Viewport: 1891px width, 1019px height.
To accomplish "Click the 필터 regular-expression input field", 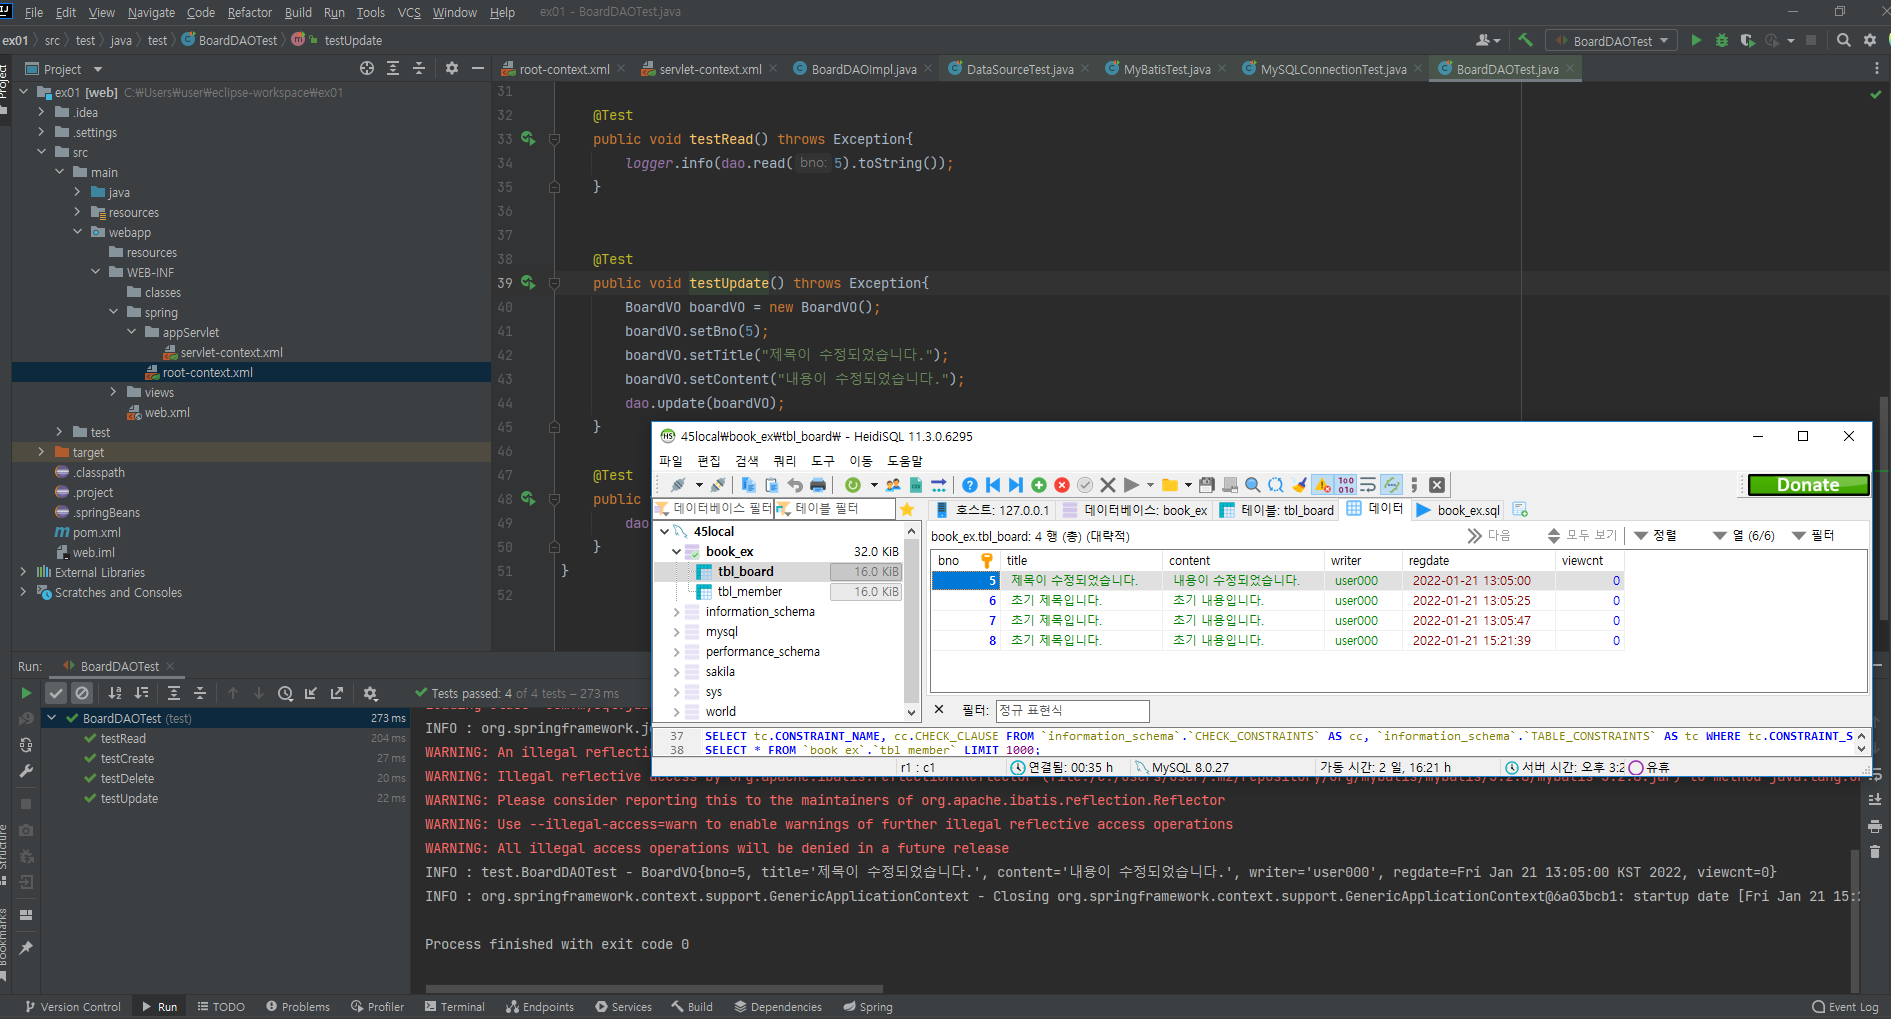I will coord(1072,710).
